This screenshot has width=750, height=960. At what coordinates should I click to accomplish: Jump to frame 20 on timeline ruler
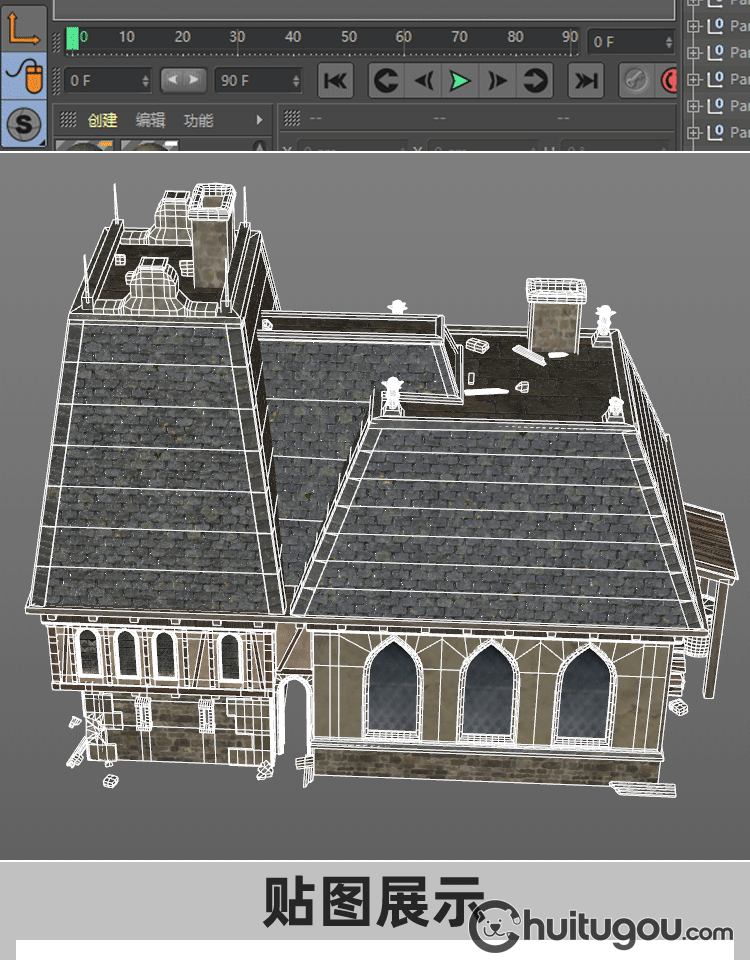point(182,37)
